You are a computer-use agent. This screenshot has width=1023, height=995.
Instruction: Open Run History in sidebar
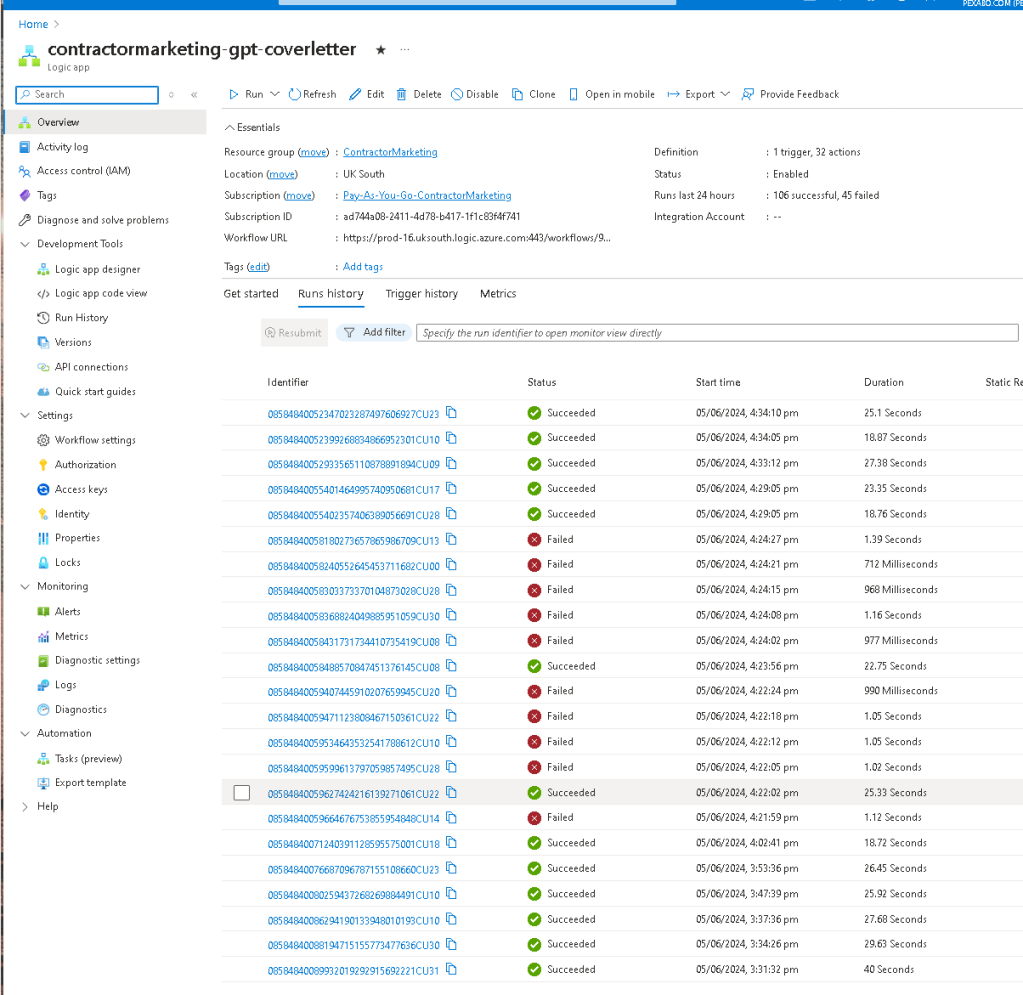coord(81,318)
